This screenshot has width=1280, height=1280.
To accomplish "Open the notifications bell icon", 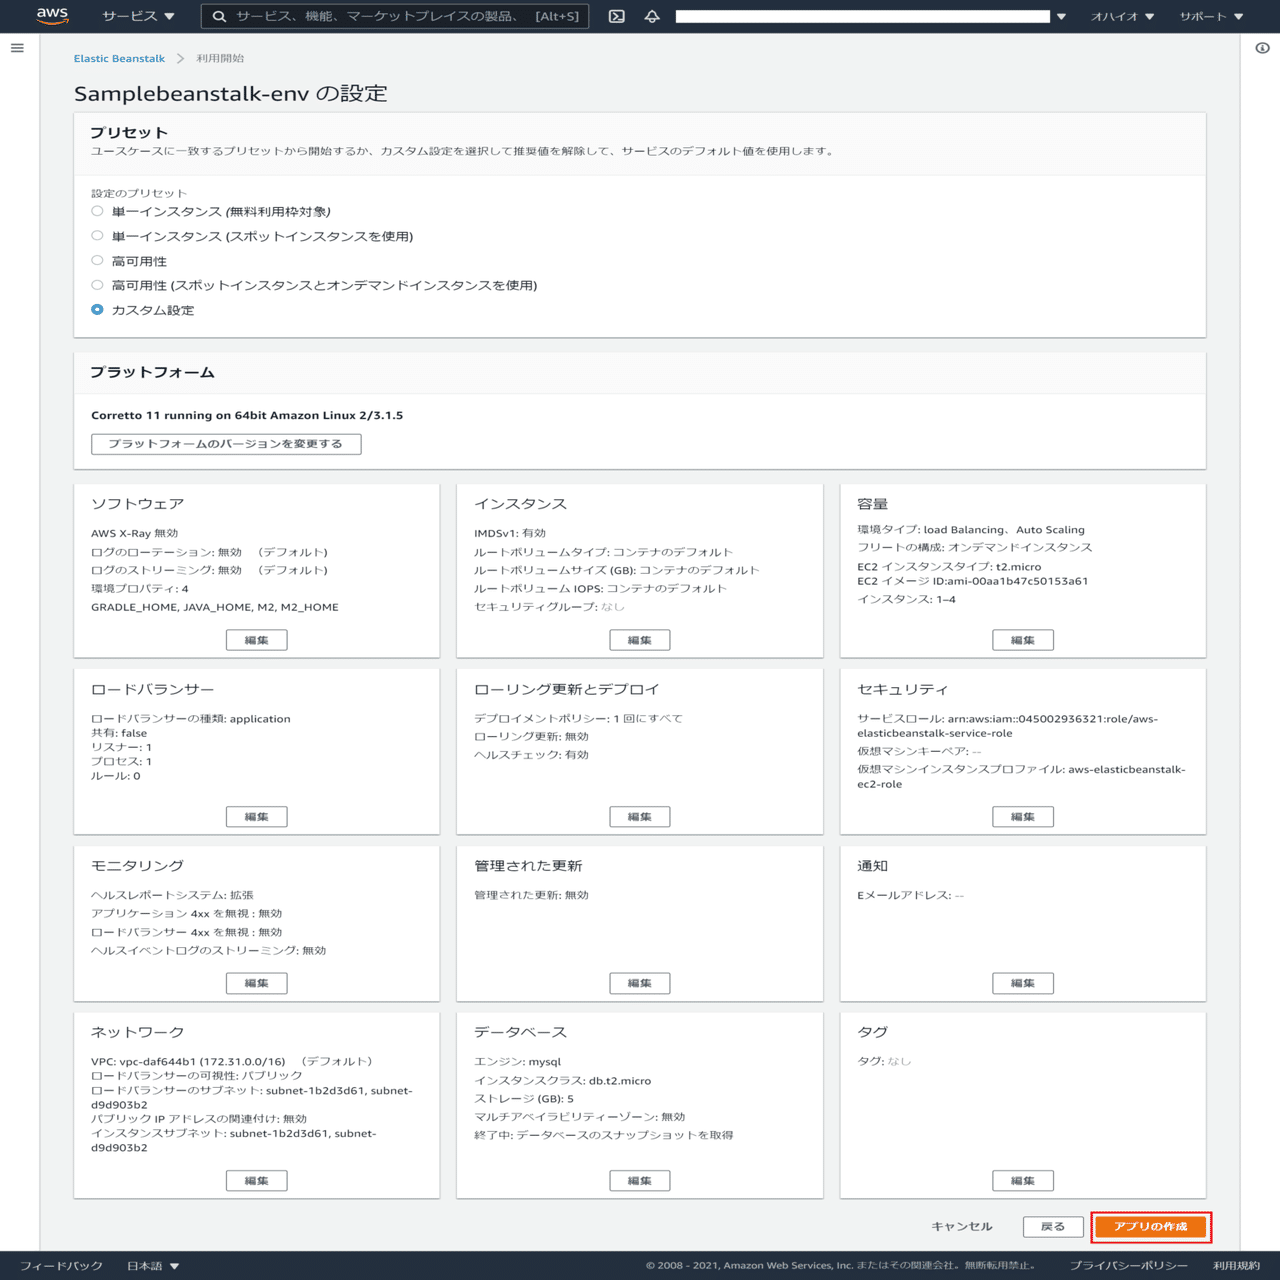I will pyautogui.click(x=651, y=16).
